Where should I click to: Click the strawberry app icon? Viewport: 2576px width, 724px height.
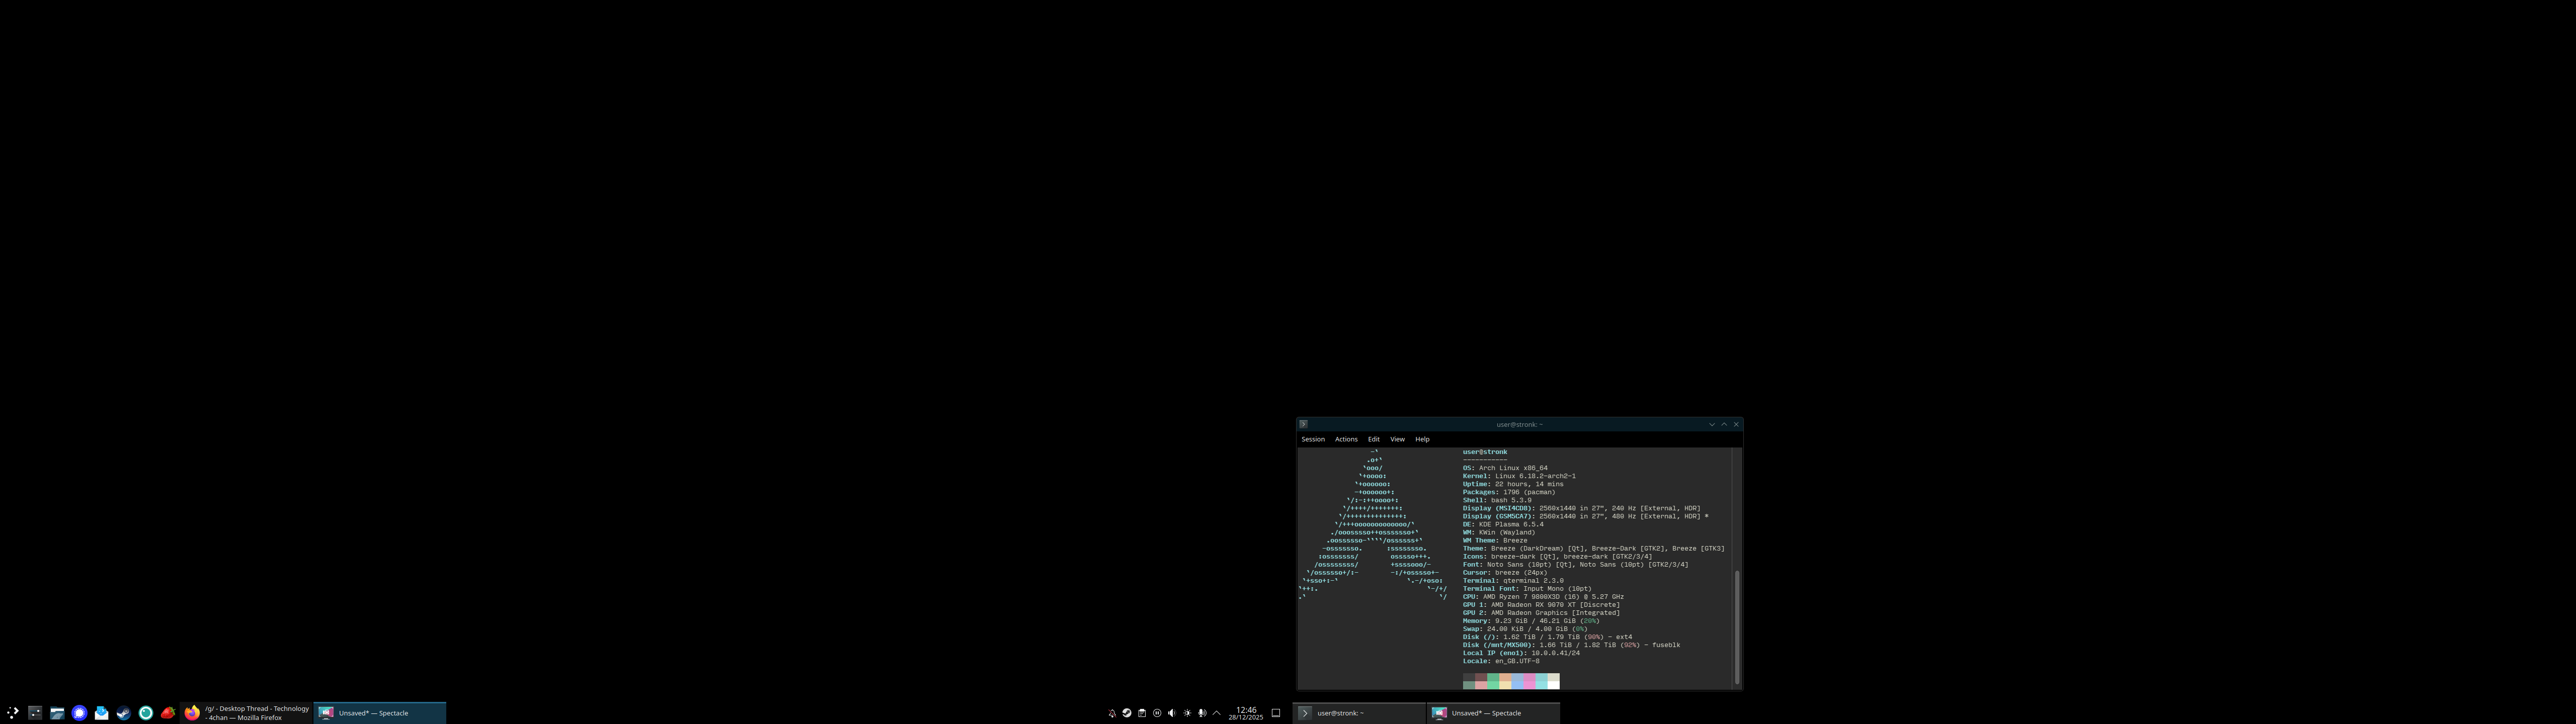click(x=168, y=713)
